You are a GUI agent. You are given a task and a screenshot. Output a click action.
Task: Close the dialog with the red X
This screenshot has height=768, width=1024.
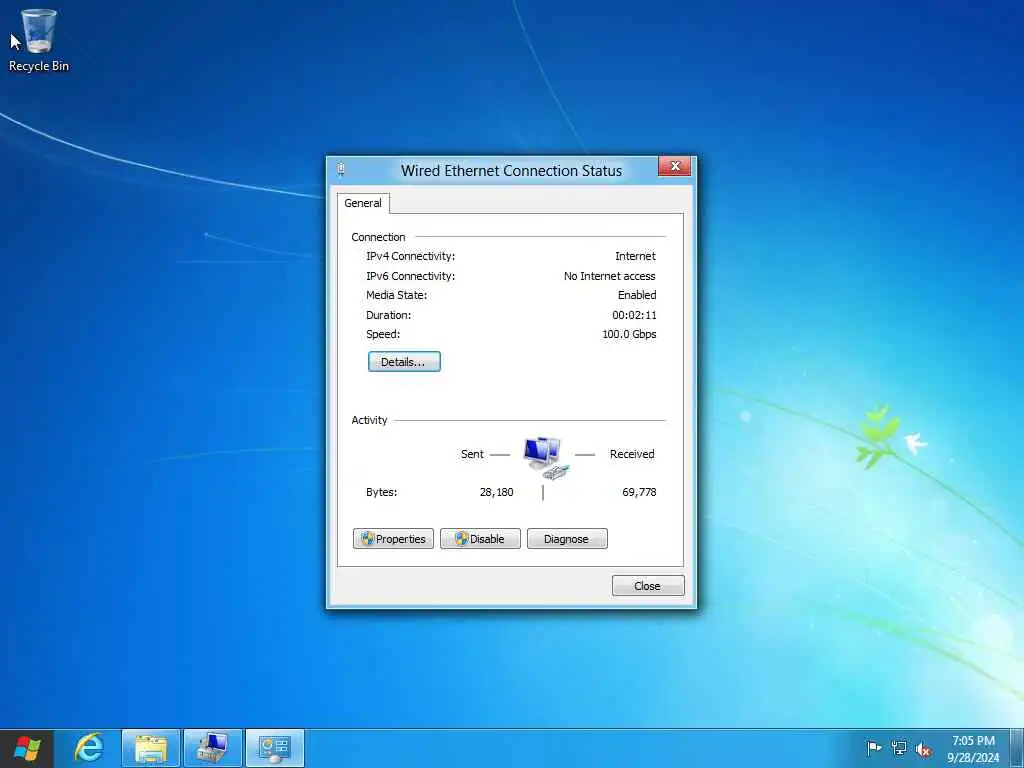[675, 166]
